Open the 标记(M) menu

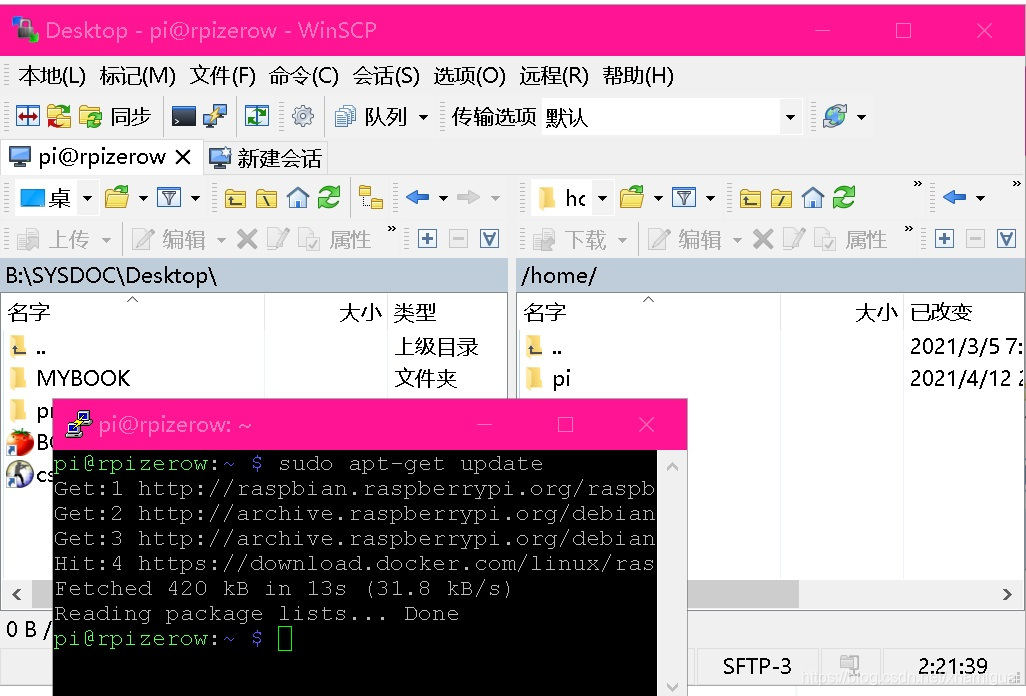137,76
